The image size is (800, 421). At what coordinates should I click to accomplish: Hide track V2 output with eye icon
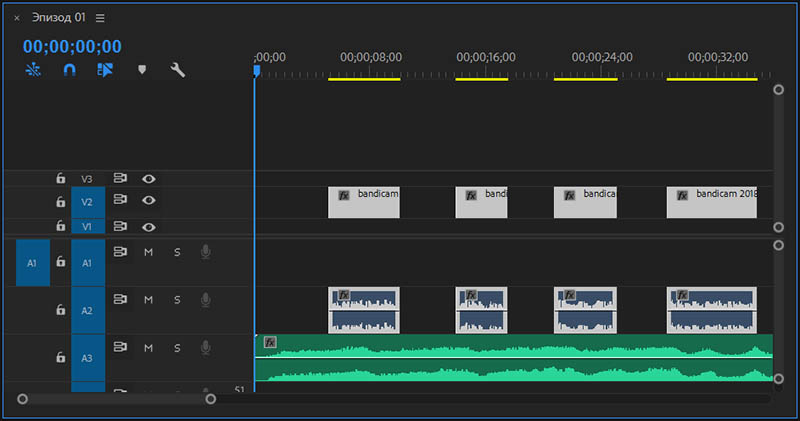(148, 200)
